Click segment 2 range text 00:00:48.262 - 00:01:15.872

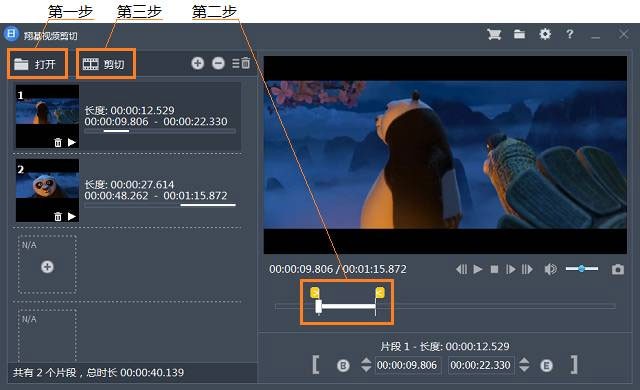click(156, 196)
